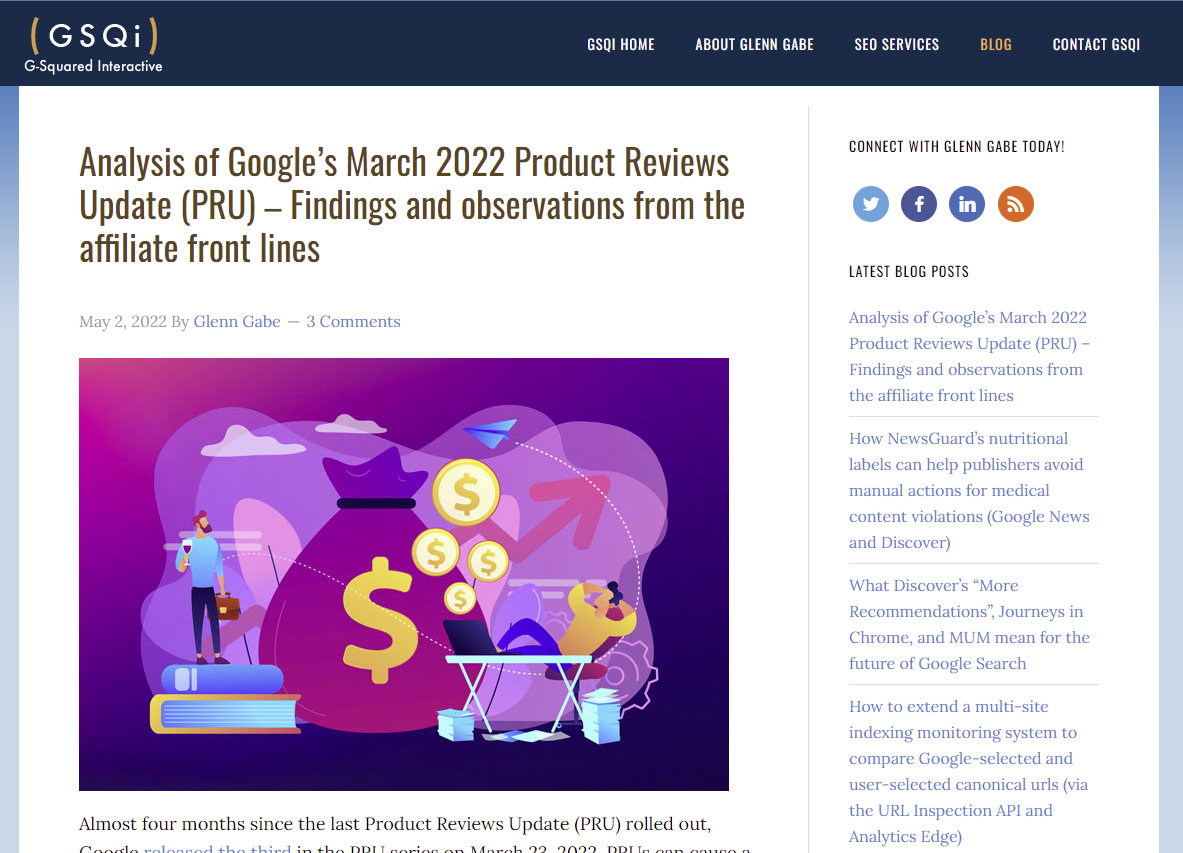Click the article headline about Product Reviews Update

tap(412, 205)
